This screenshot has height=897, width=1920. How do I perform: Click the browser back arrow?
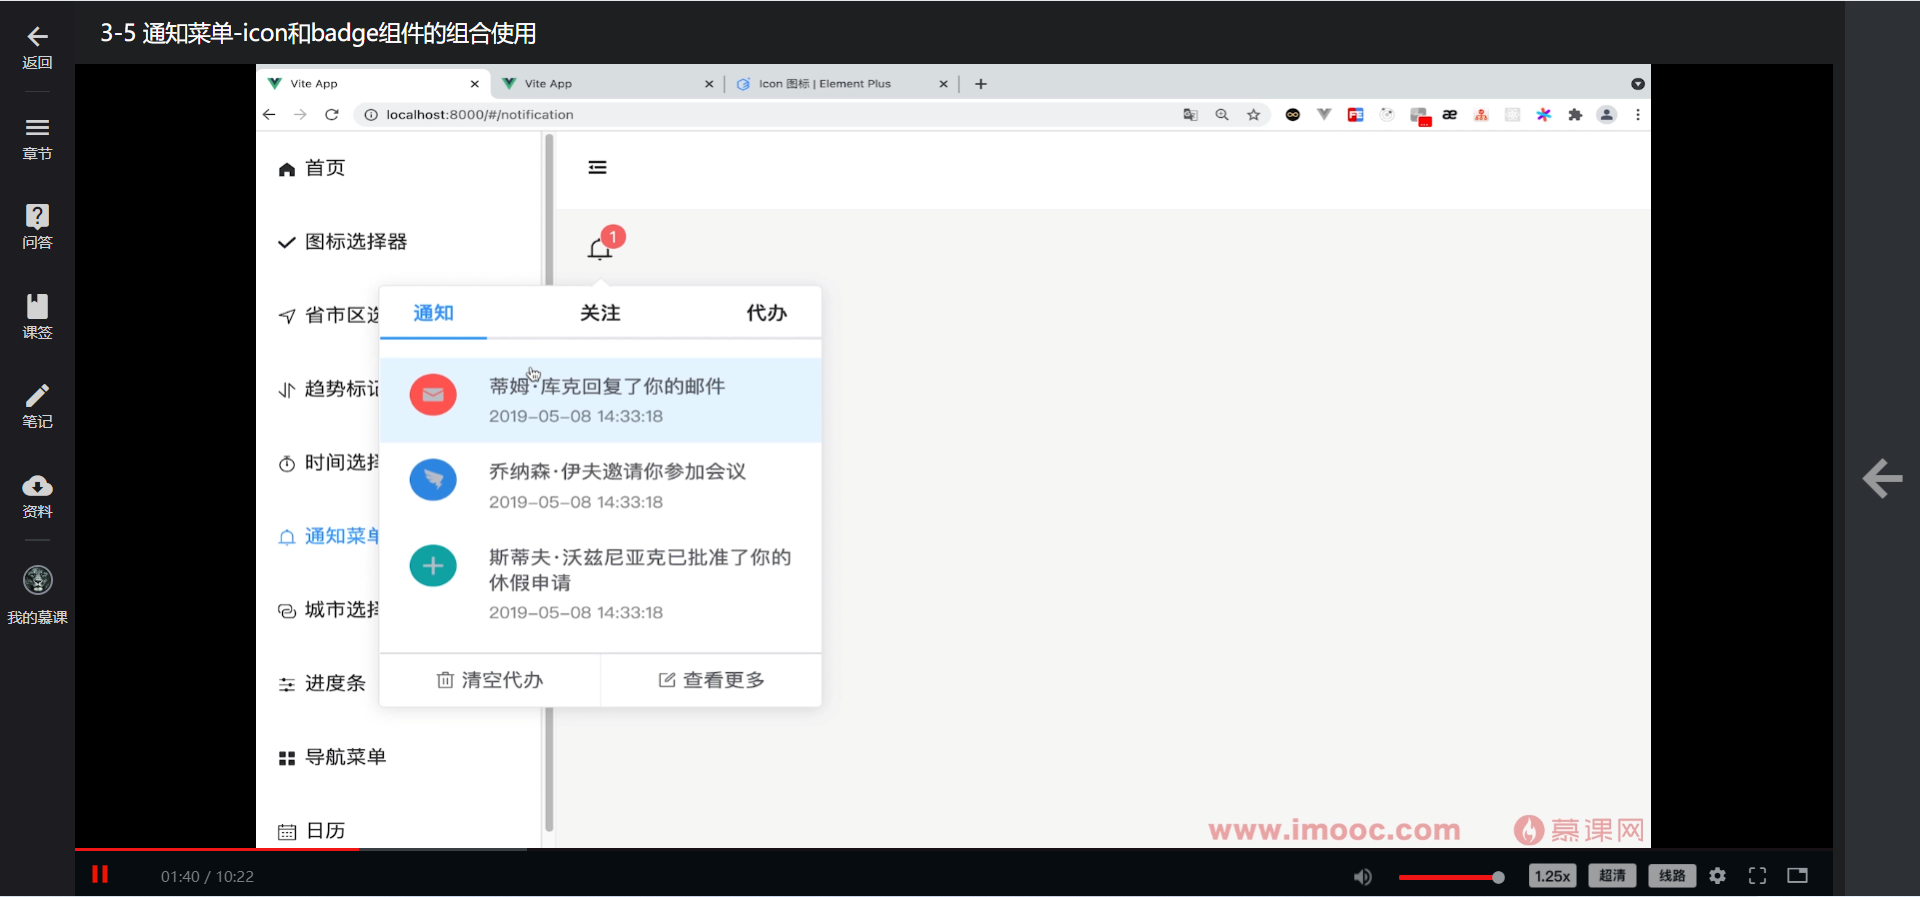269,115
